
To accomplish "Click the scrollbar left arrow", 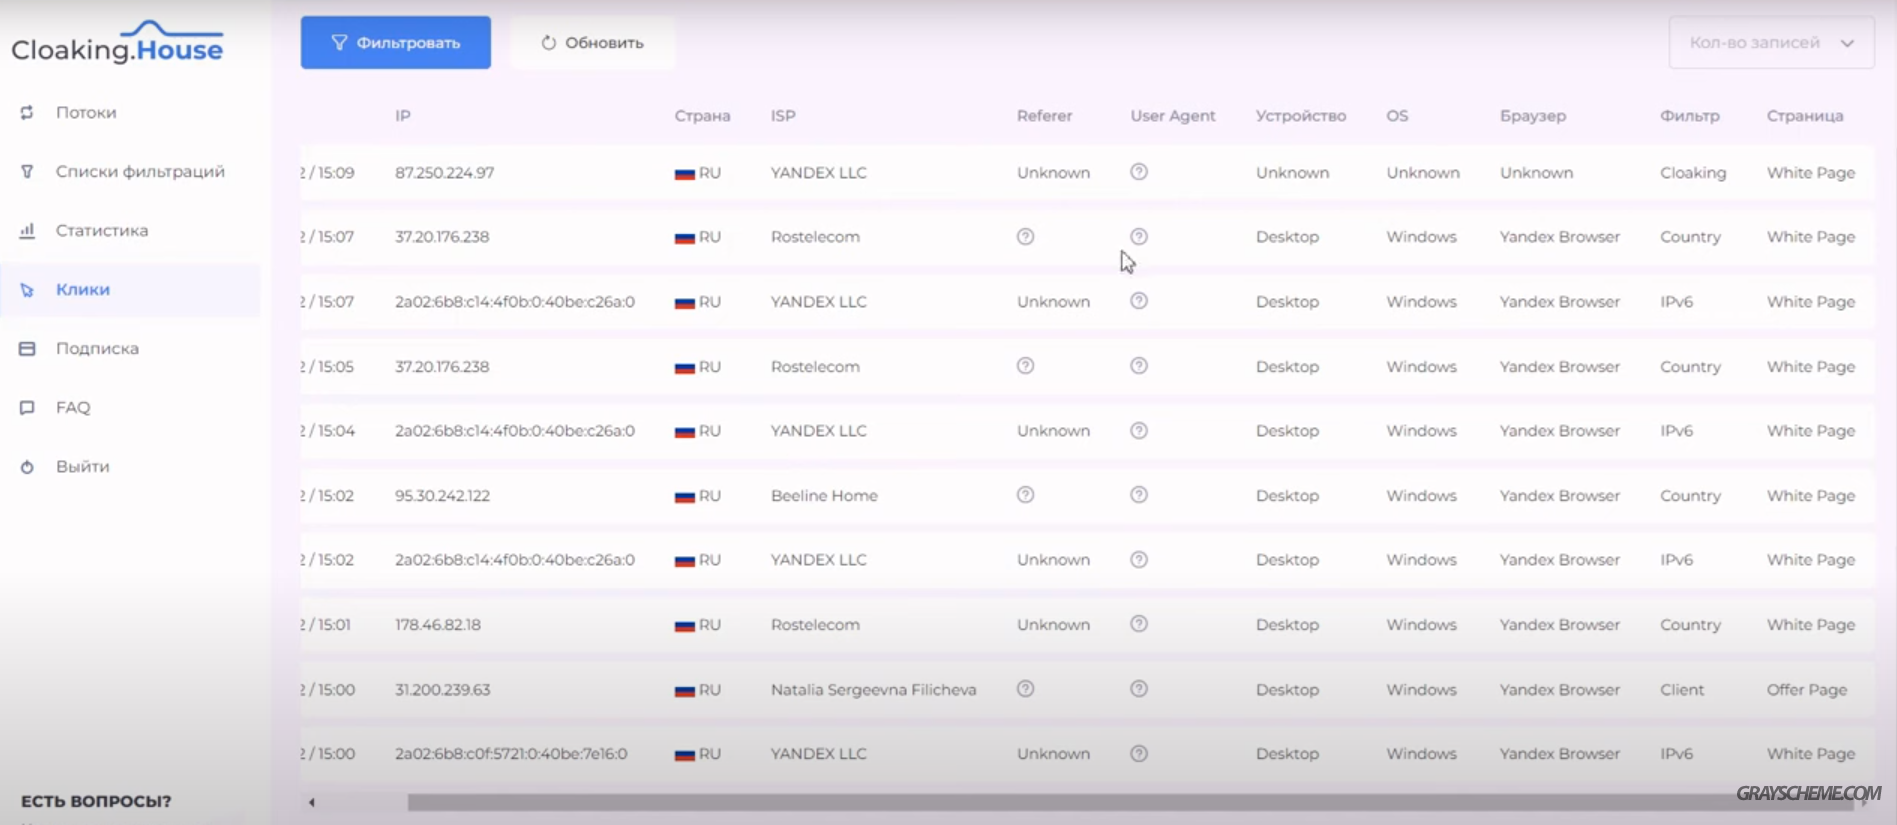I will pyautogui.click(x=312, y=802).
